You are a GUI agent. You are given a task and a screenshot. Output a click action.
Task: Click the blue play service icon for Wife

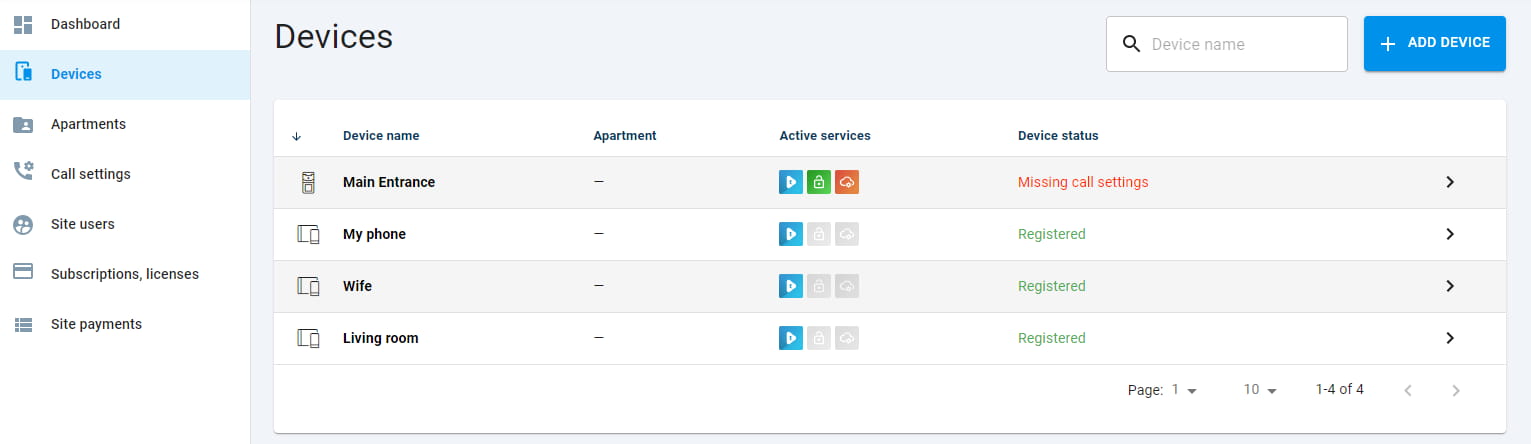[791, 286]
